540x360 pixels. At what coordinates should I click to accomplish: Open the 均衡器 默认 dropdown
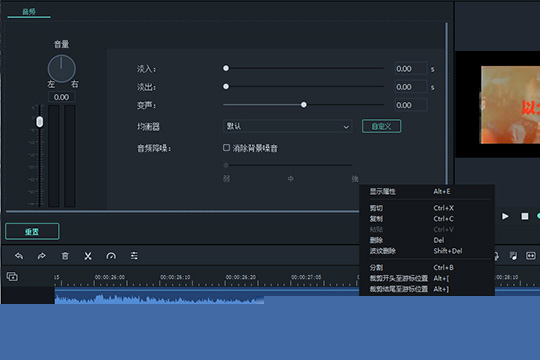[287, 126]
